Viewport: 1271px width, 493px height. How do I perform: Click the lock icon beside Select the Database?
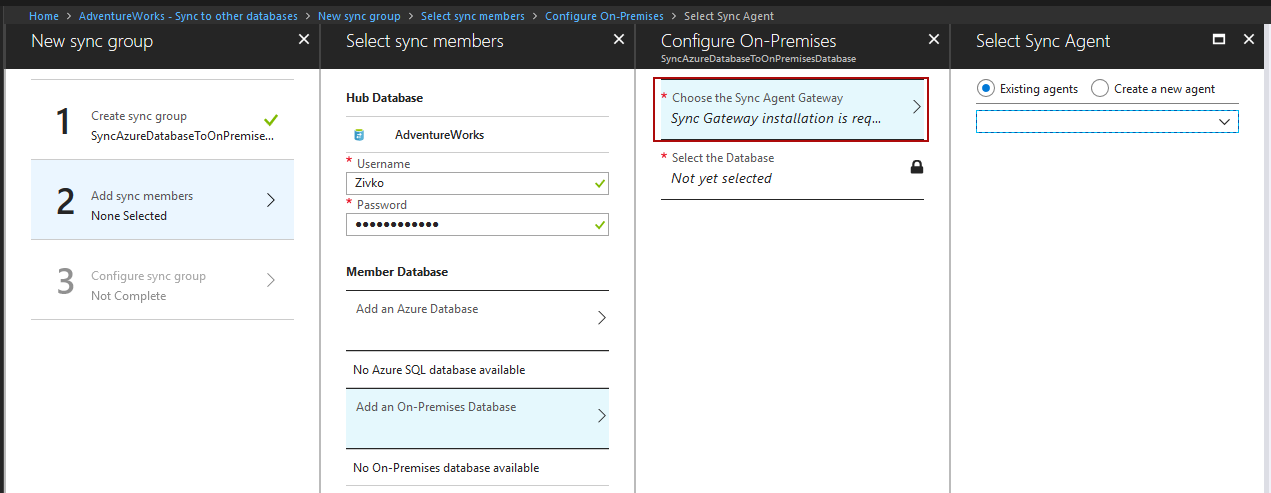click(x=916, y=167)
